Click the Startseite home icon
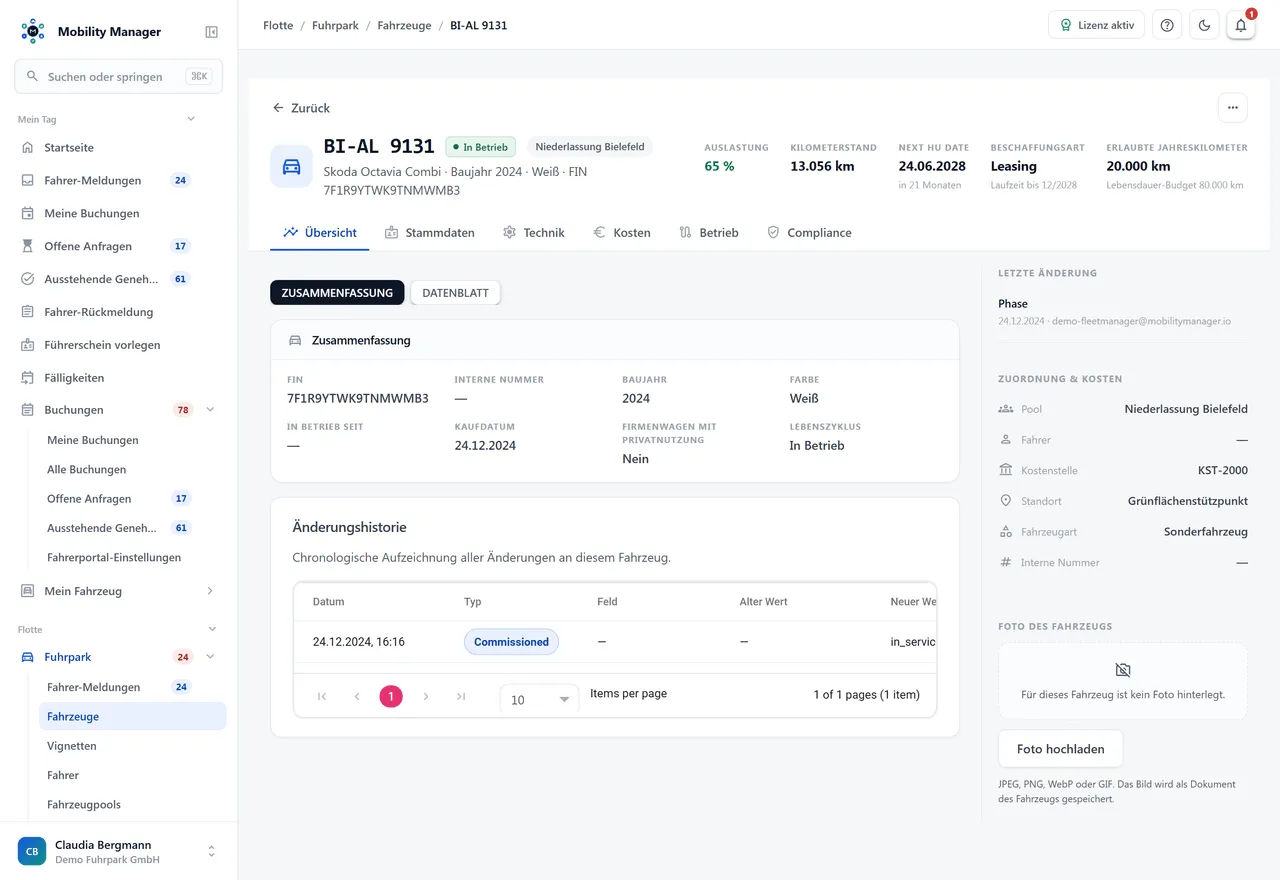 pos(28,147)
